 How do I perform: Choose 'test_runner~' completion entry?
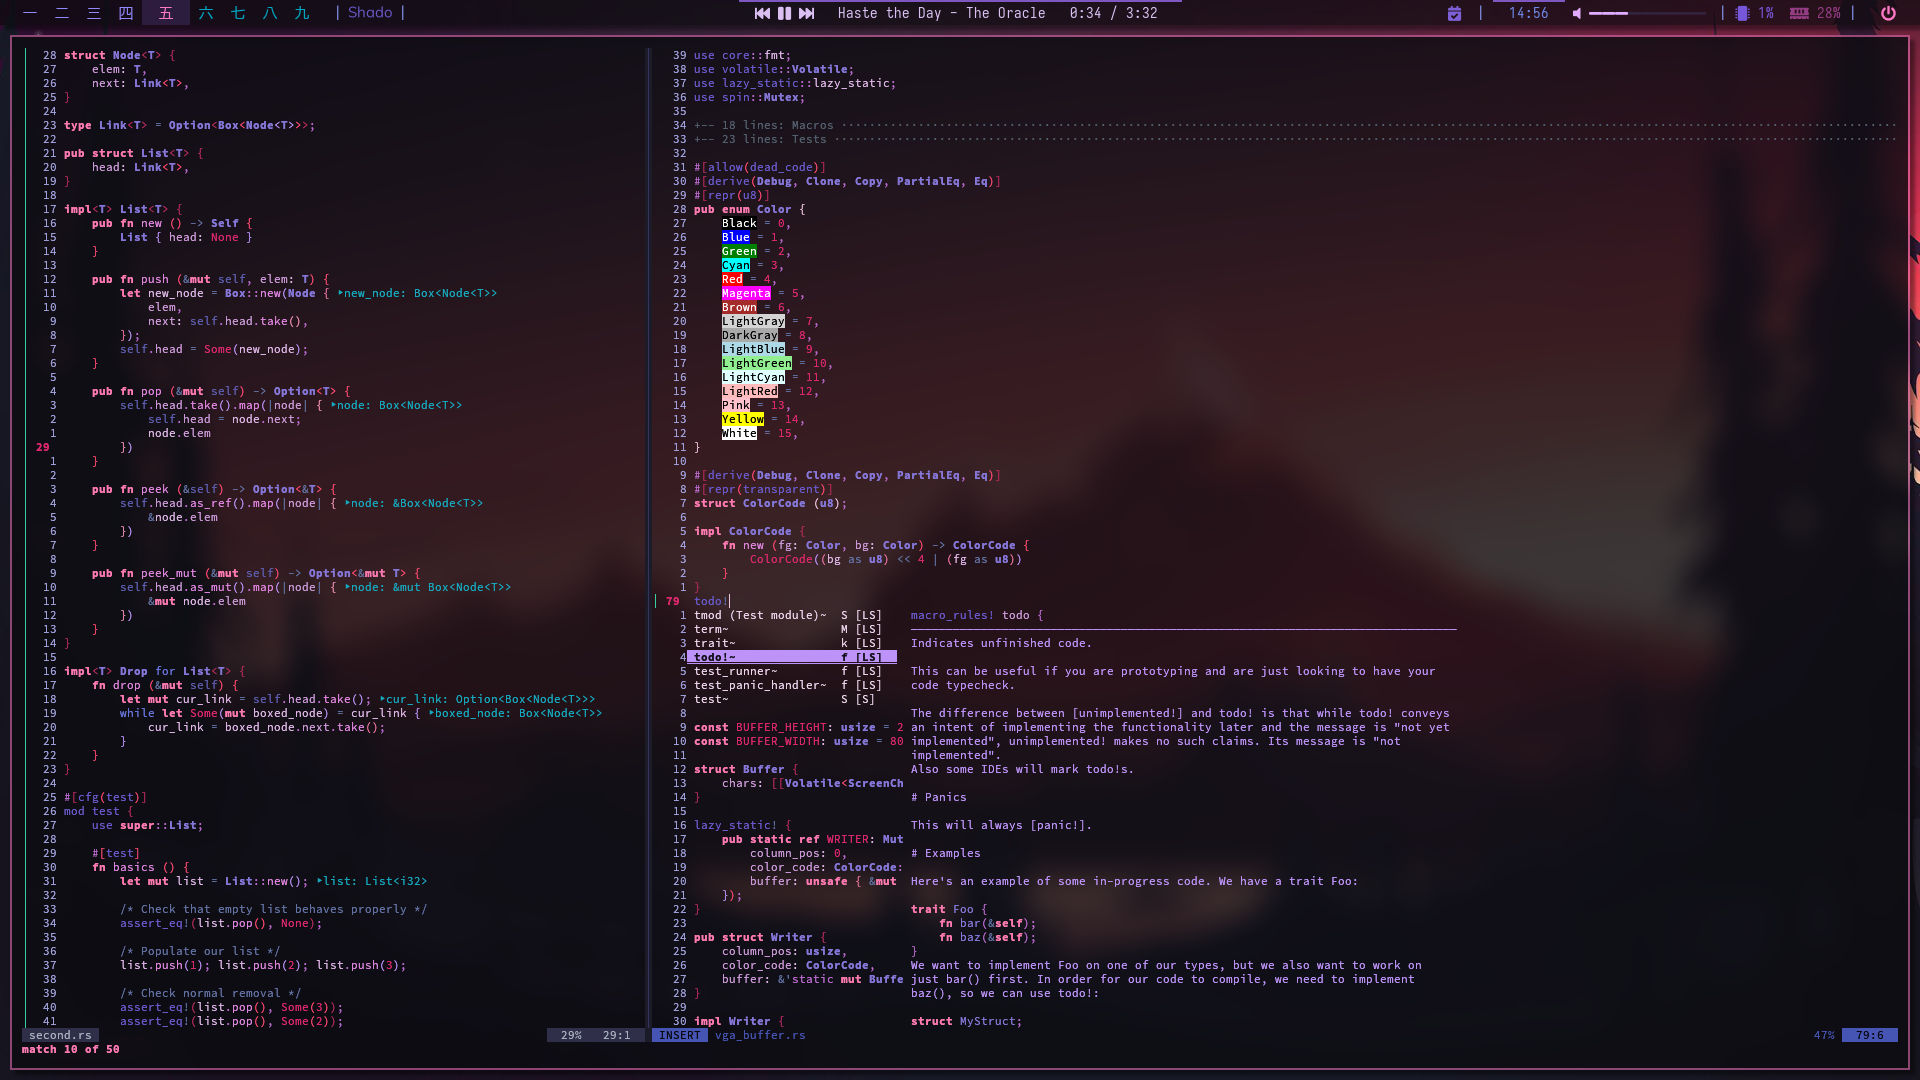735,671
